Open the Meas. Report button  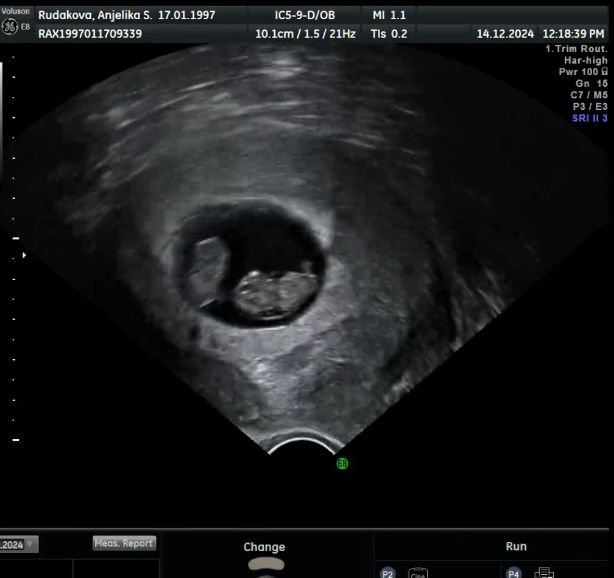(x=124, y=543)
